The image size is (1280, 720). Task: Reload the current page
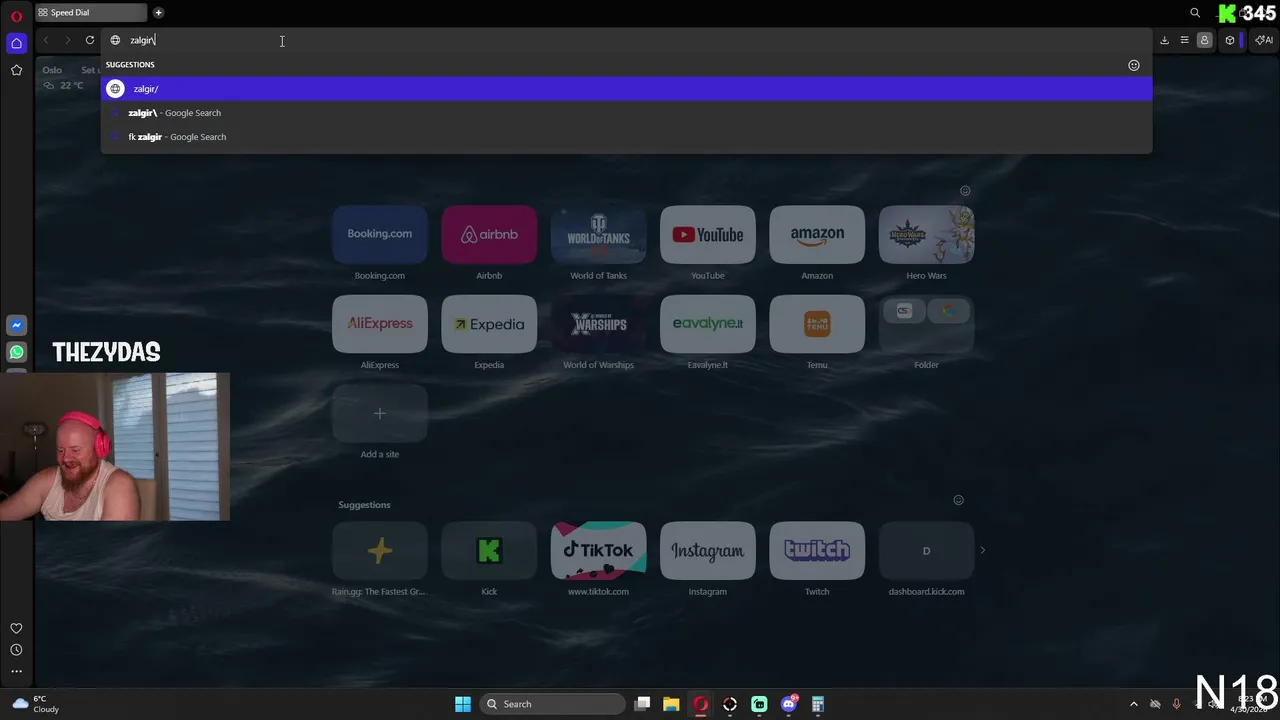point(90,40)
